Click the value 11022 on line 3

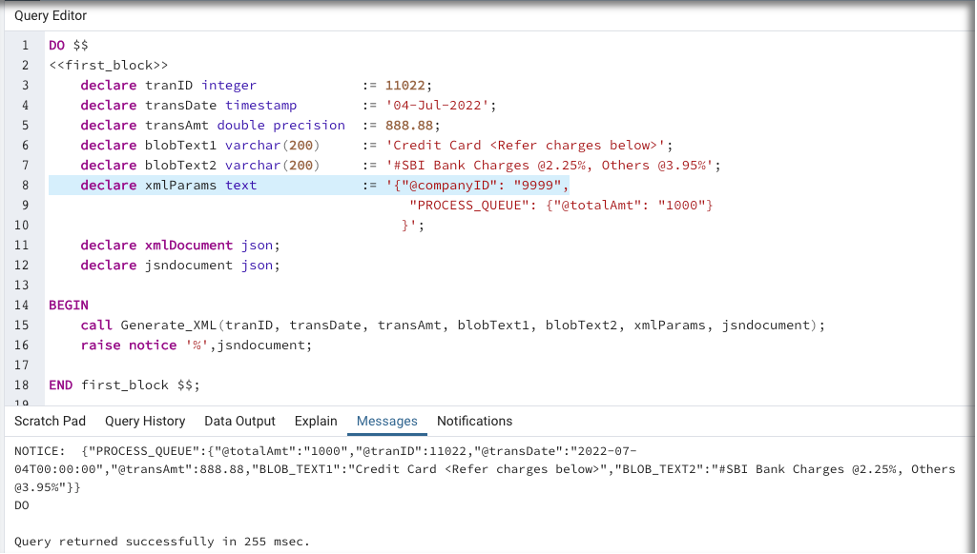pyautogui.click(x=405, y=85)
